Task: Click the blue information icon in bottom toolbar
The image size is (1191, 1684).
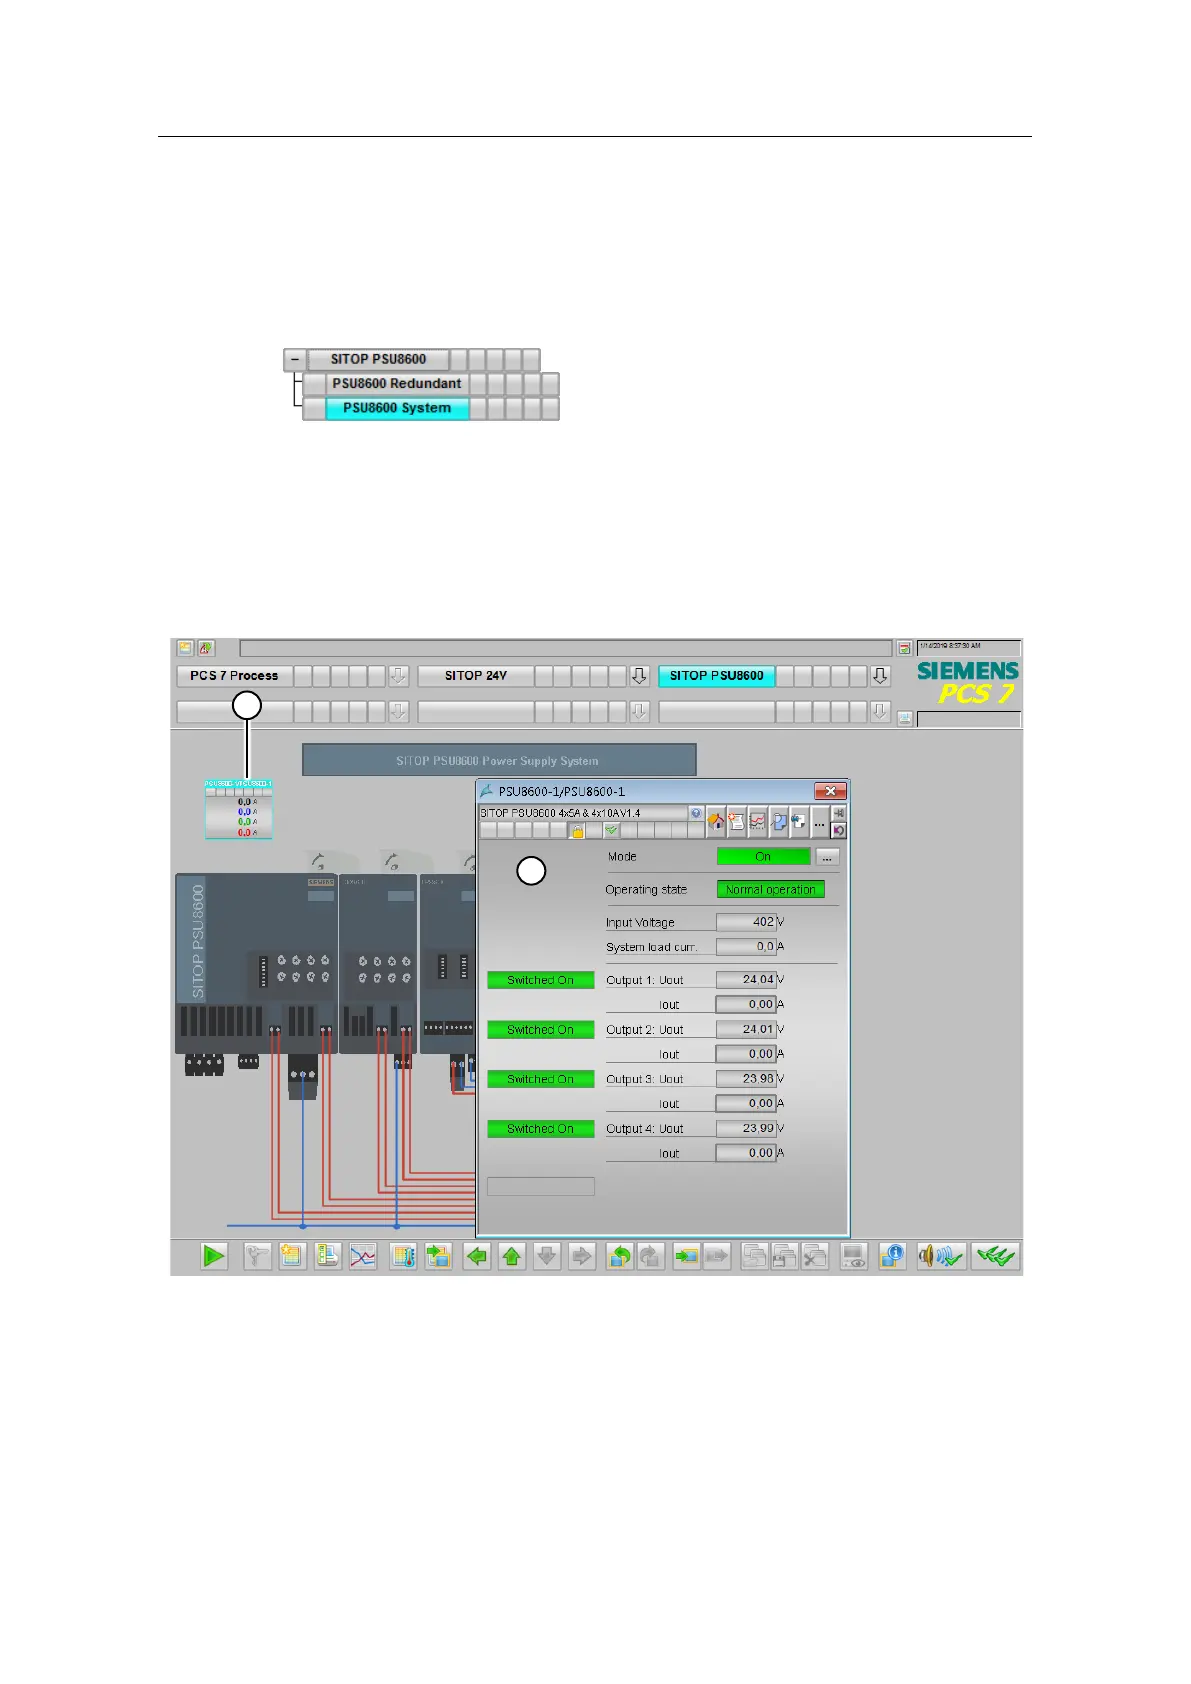Action: click(892, 1256)
